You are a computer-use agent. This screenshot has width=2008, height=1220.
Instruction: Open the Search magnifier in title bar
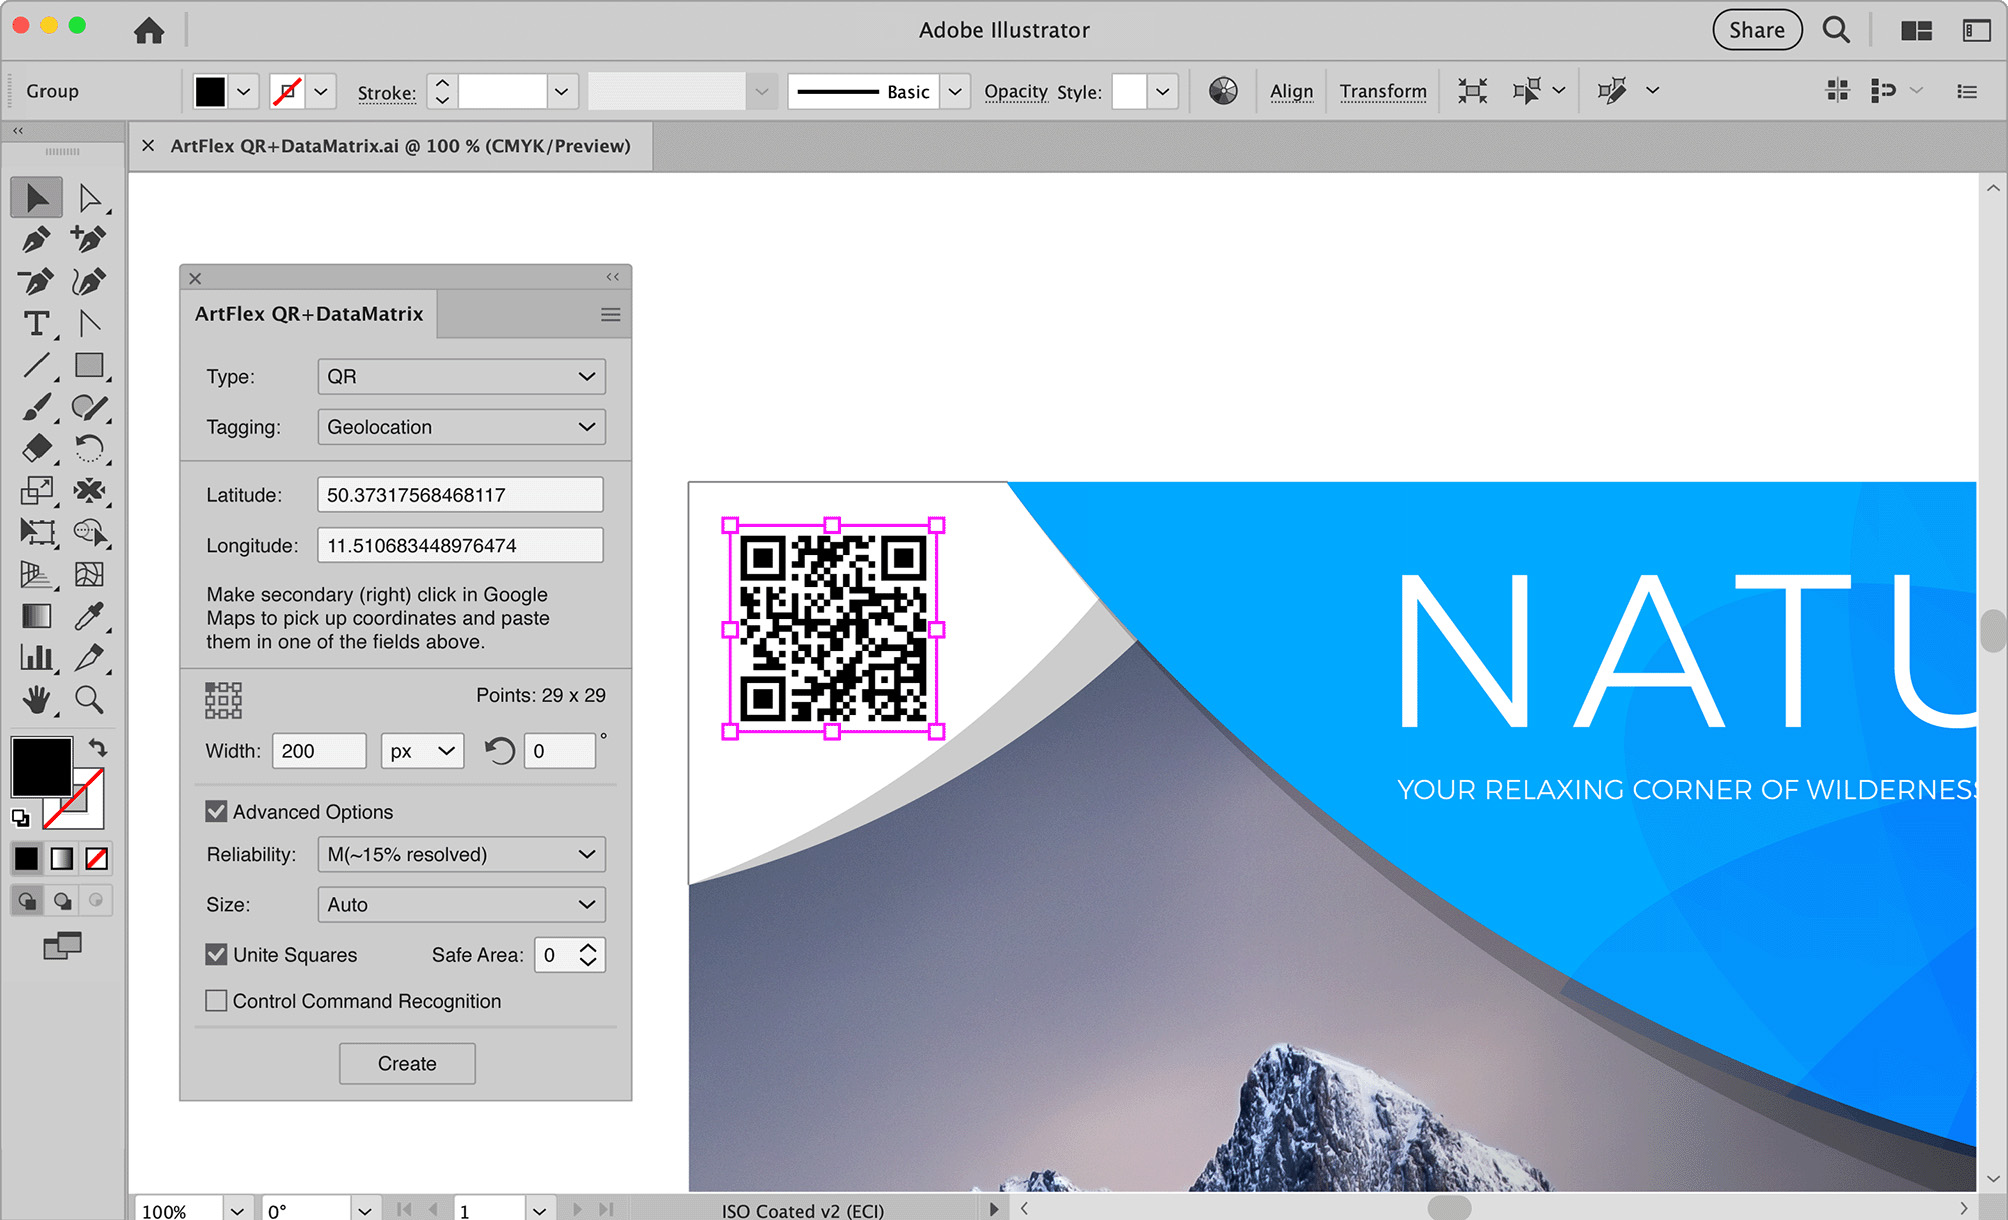[x=1836, y=30]
